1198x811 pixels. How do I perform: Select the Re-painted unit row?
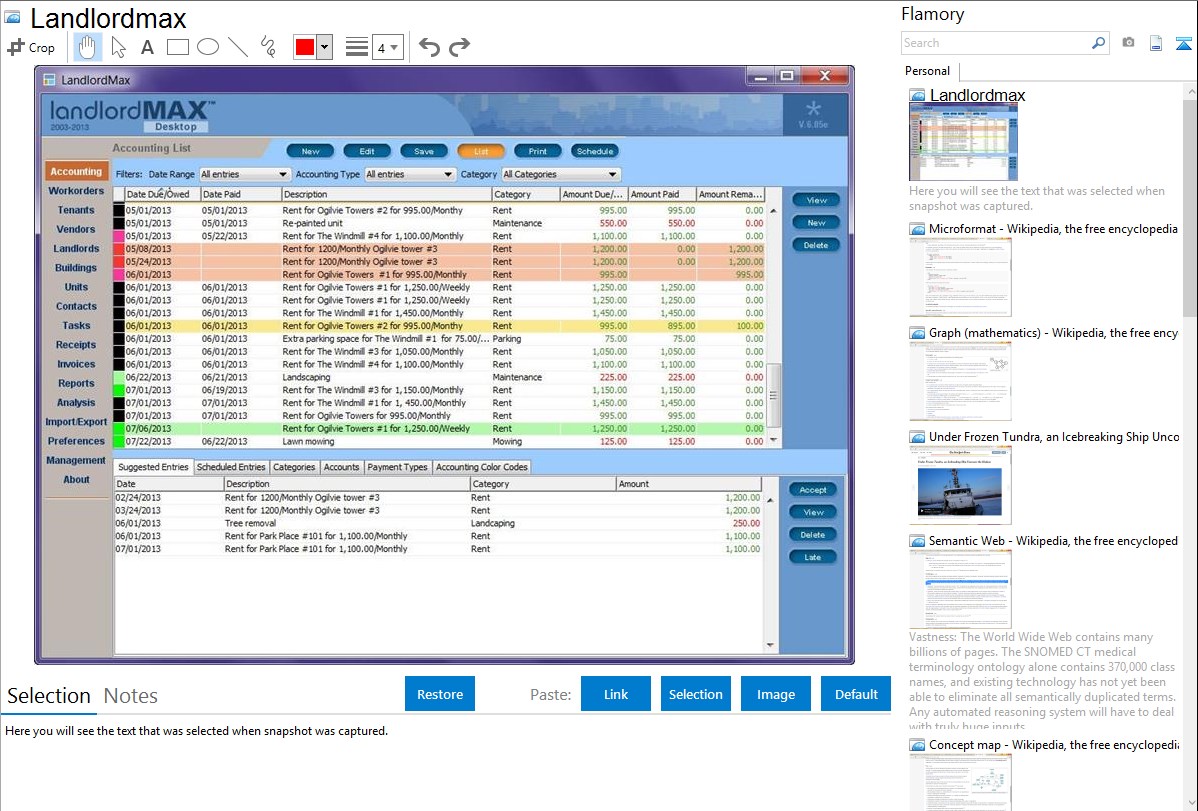439,223
